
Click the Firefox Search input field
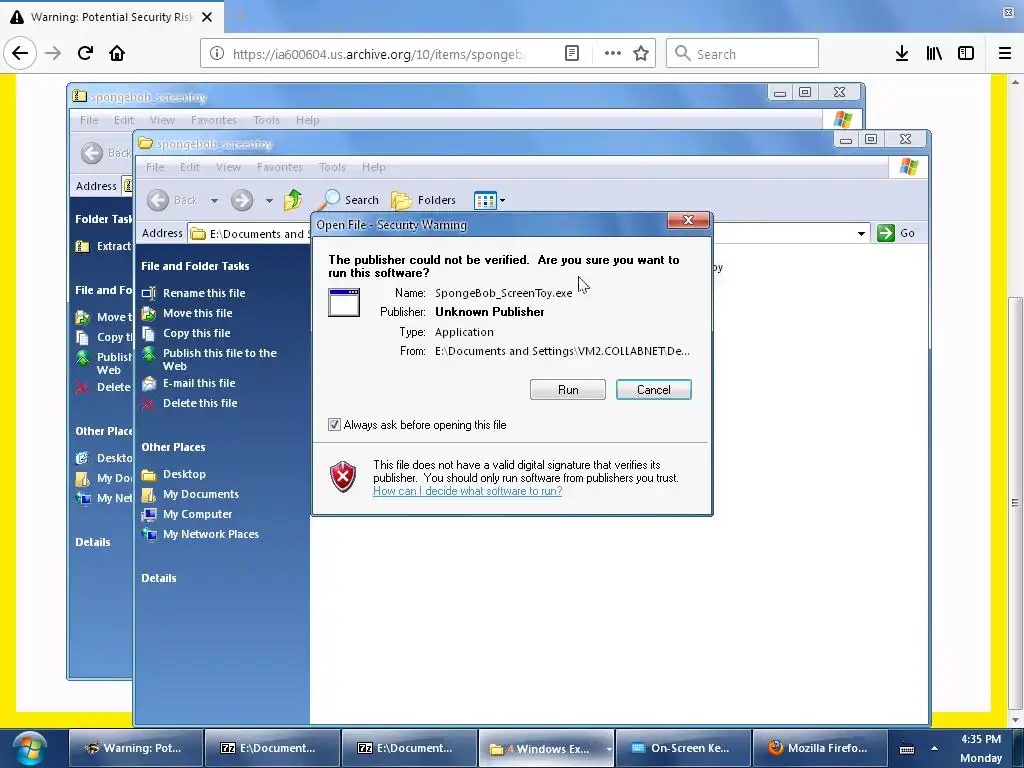pos(742,54)
